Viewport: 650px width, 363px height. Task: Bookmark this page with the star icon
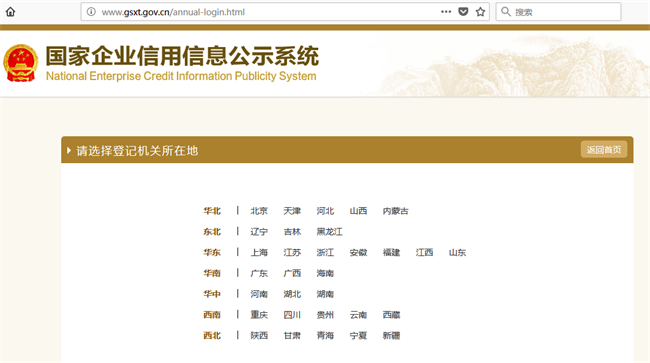(480, 12)
